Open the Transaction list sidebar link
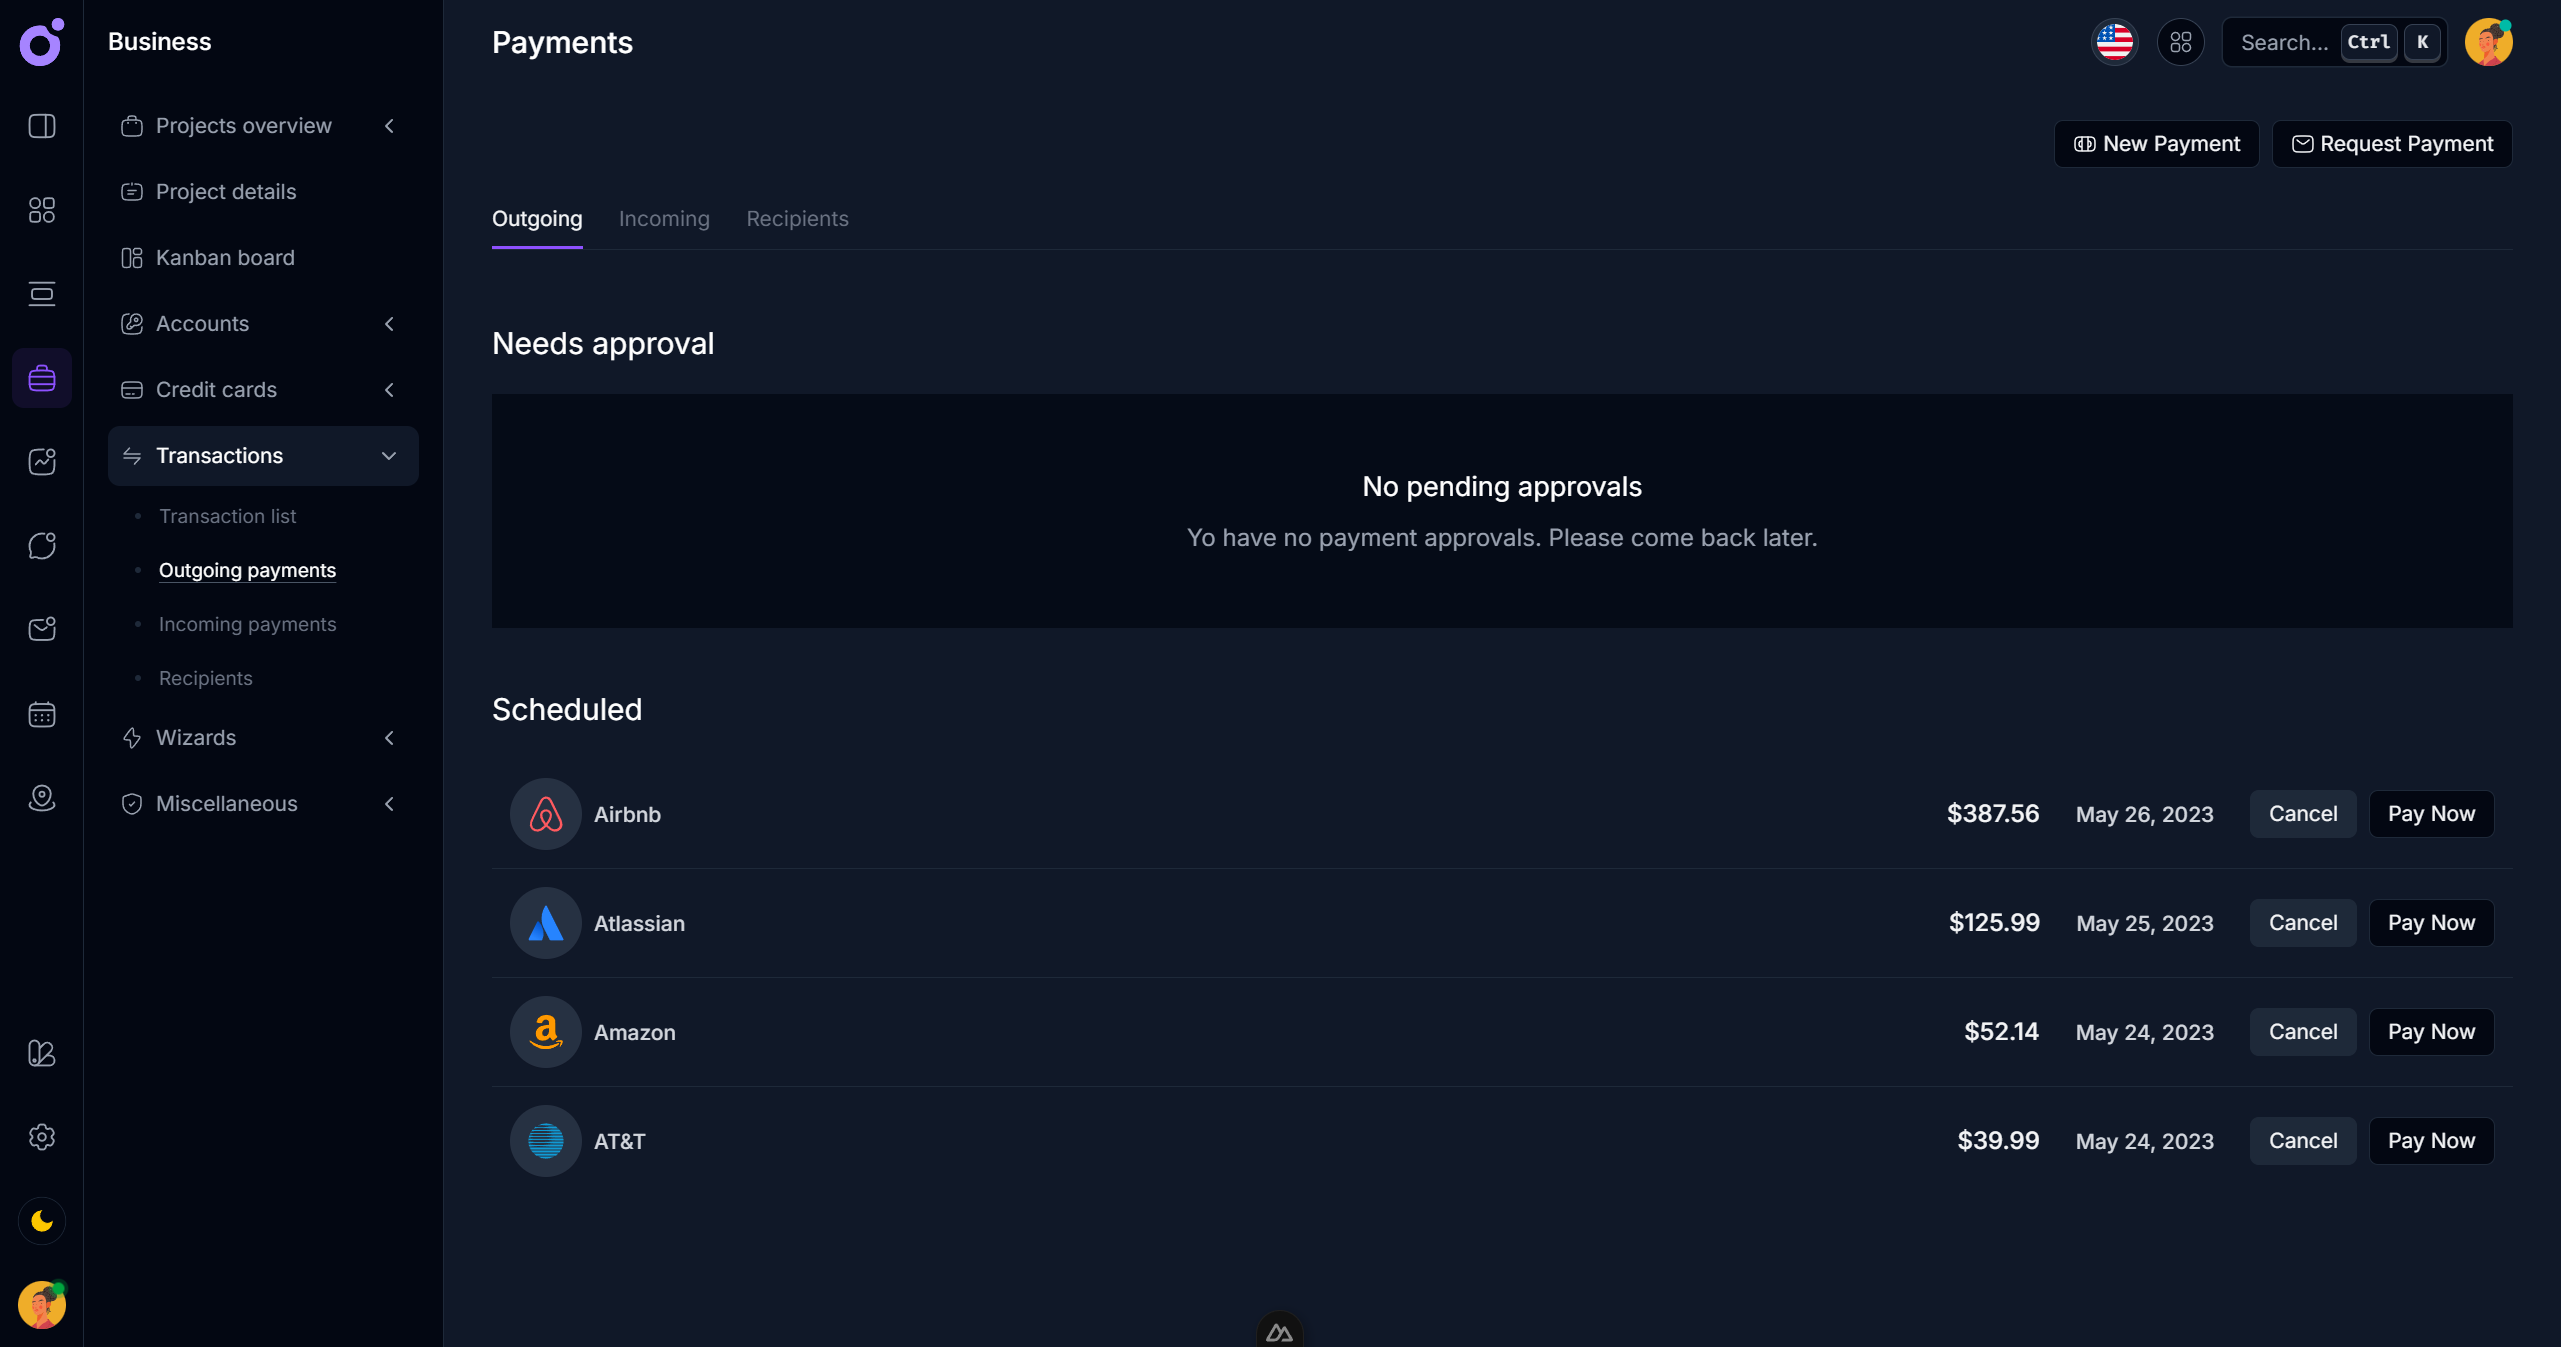Viewport: 2561px width, 1347px height. 227,516
